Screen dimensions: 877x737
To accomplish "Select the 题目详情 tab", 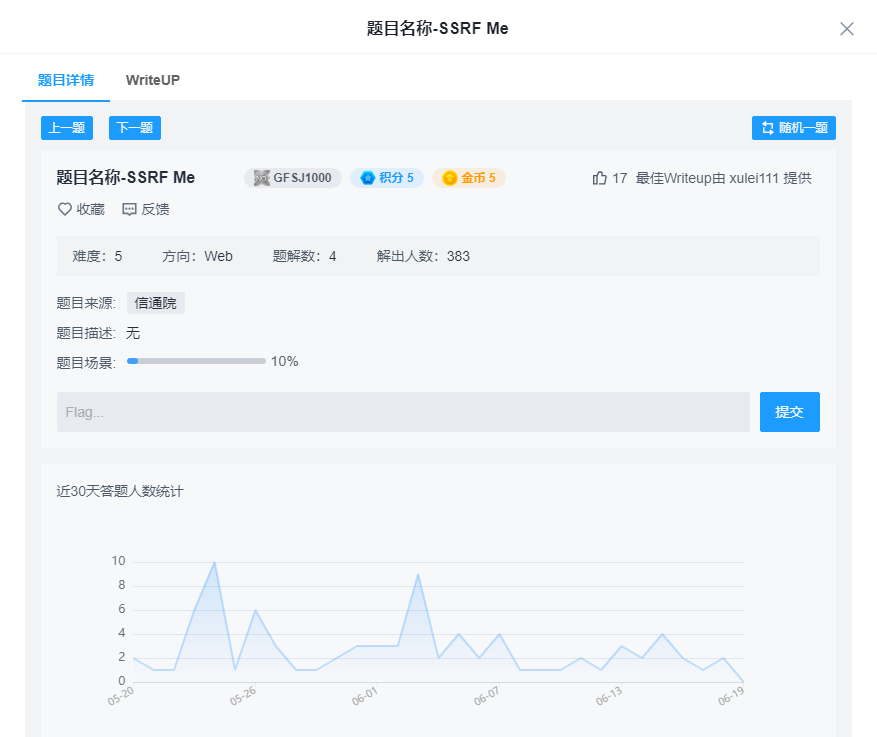I will (x=65, y=80).
